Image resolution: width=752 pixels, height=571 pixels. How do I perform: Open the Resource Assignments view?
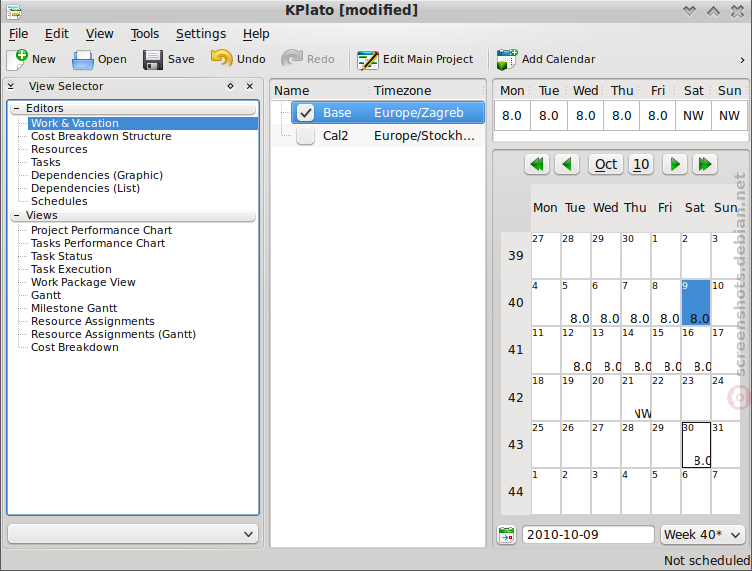click(93, 321)
